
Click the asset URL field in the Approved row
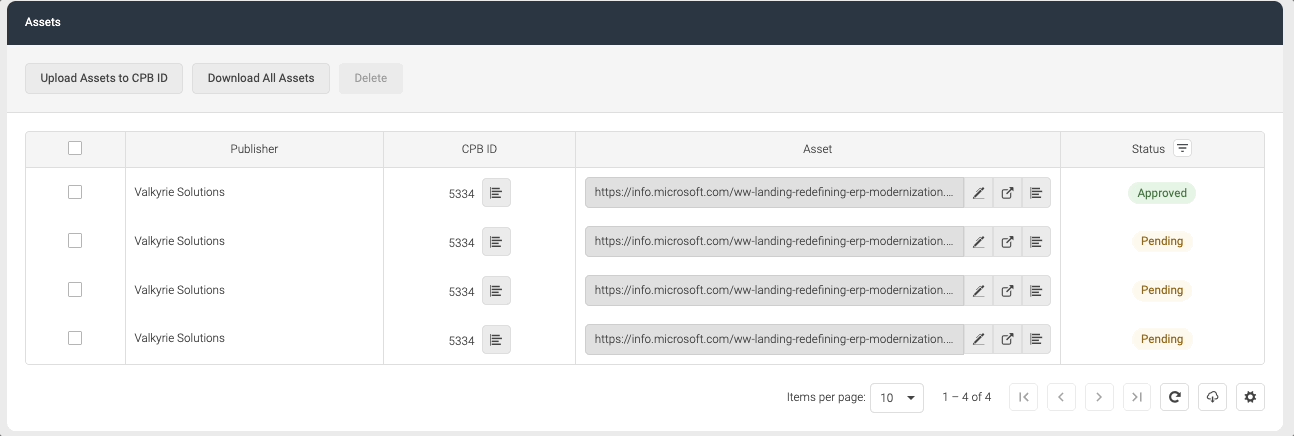pyautogui.click(x=775, y=193)
